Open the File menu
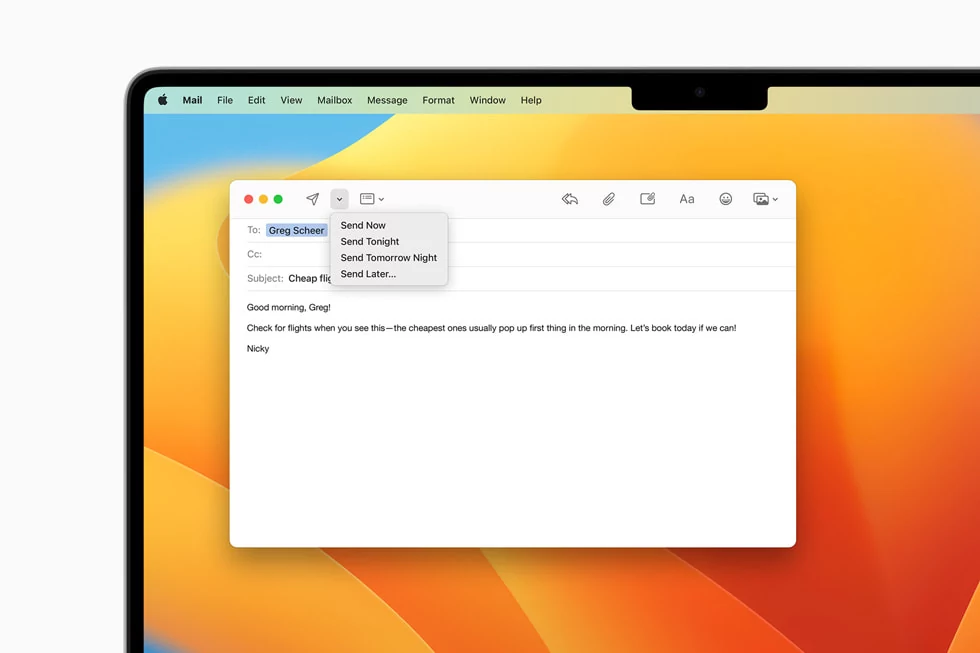The image size is (980, 653). pyautogui.click(x=225, y=100)
